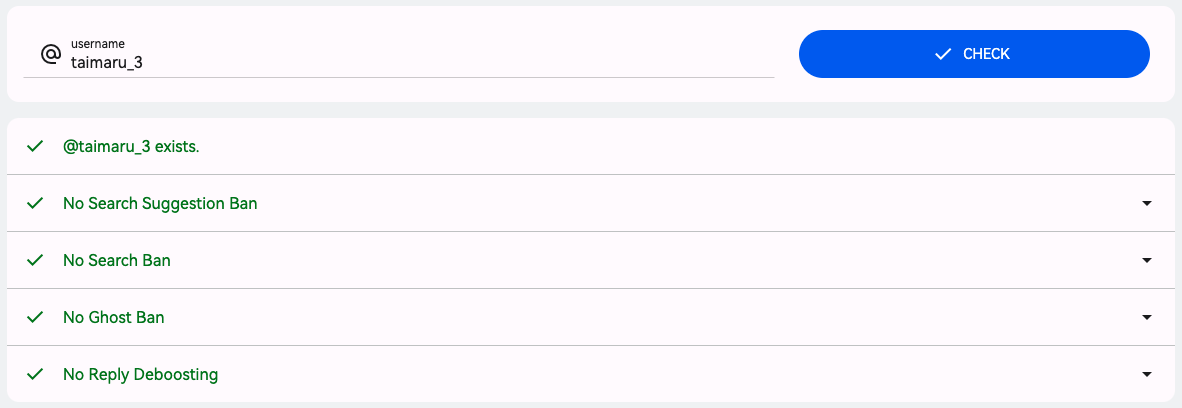Click the 'No Ghost Ban' label text

coord(114,317)
